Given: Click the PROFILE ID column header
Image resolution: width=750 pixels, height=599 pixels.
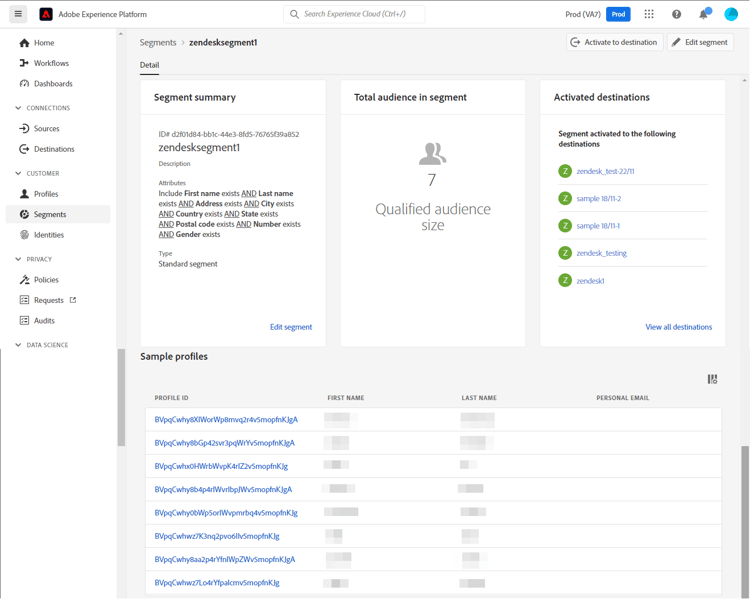Looking at the screenshot, I should (171, 398).
